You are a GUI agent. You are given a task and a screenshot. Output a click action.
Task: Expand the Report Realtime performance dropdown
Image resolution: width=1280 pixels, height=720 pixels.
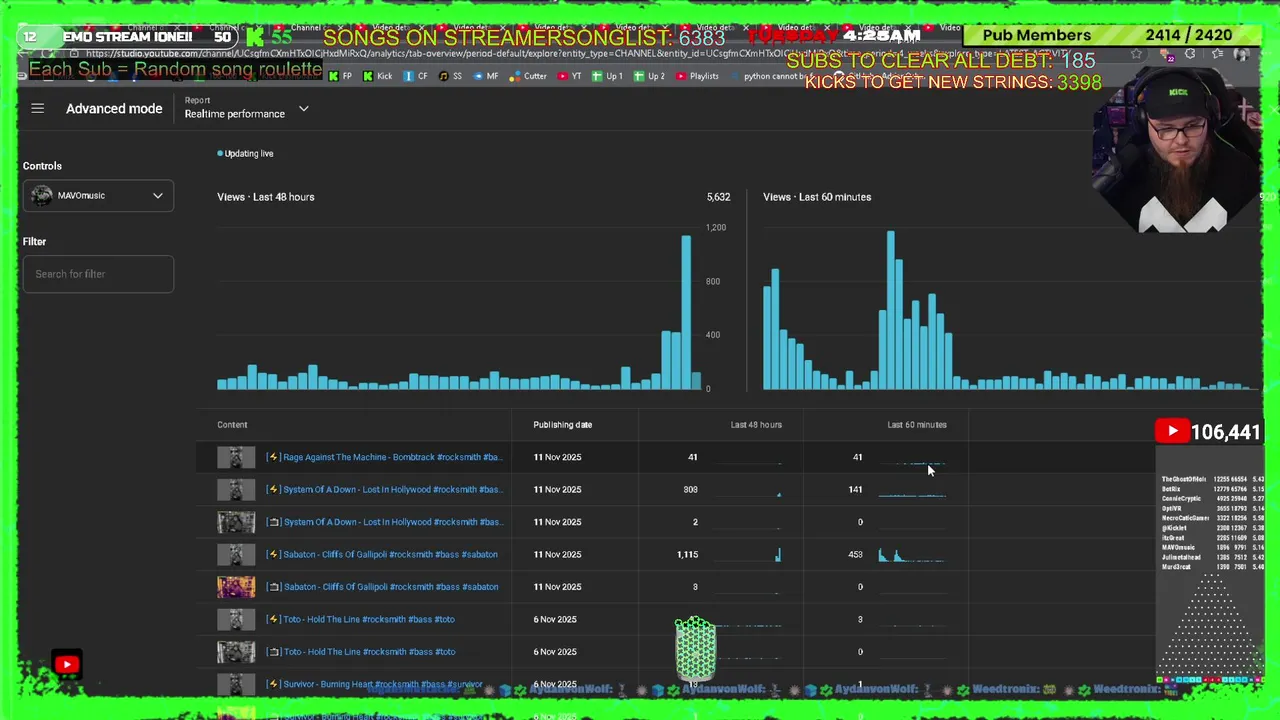pyautogui.click(x=303, y=108)
